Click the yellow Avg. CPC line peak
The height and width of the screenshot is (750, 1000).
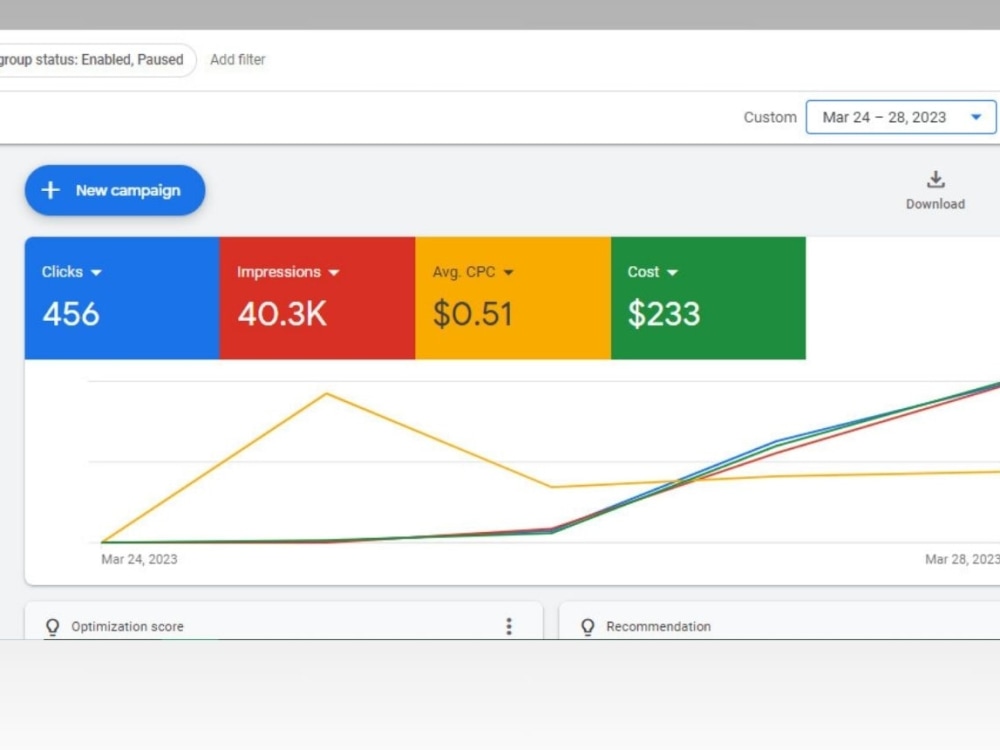pos(327,394)
